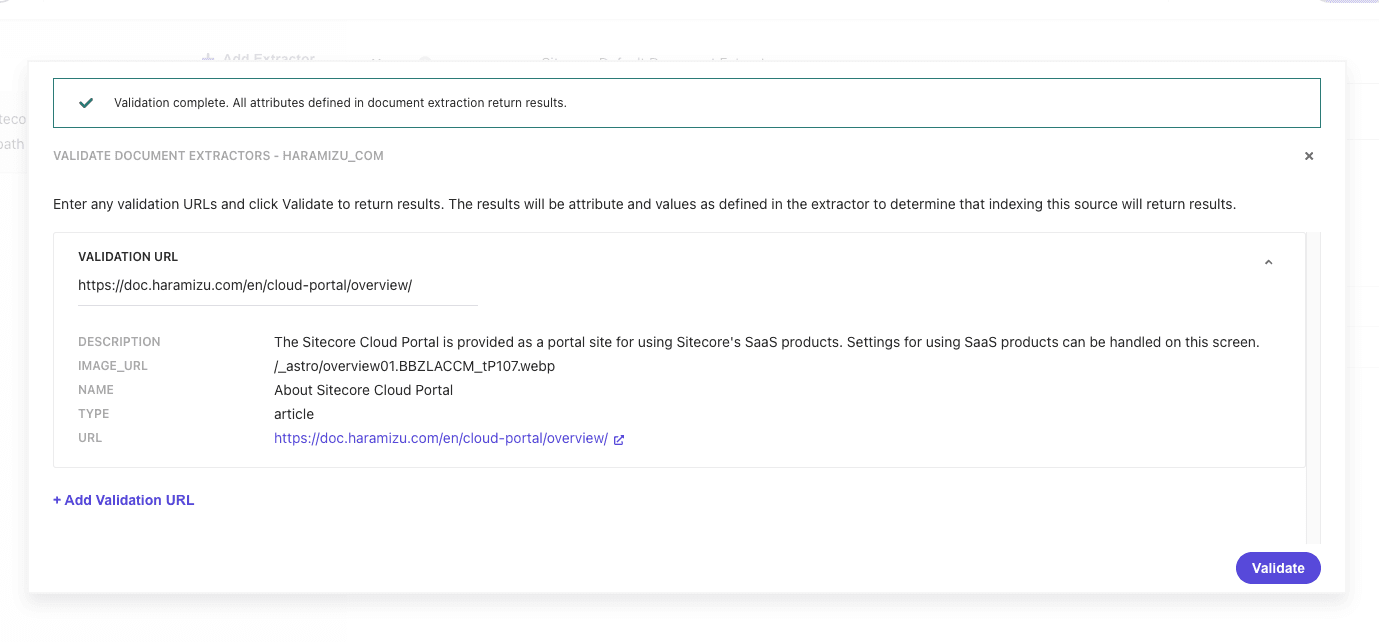Image resolution: width=1379 pixels, height=642 pixels.
Task: Close the Validate Document Extractors dialog
Action: (x=1309, y=156)
